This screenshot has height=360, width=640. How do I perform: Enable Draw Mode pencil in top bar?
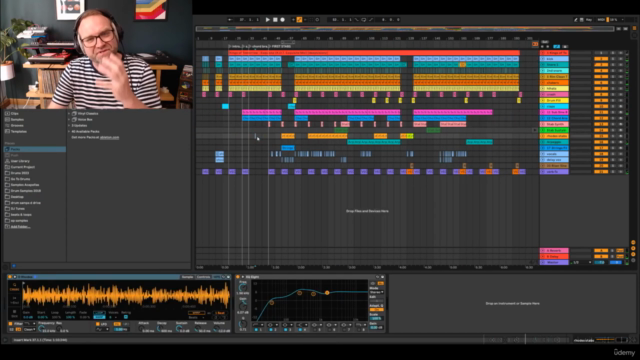tap(576, 20)
